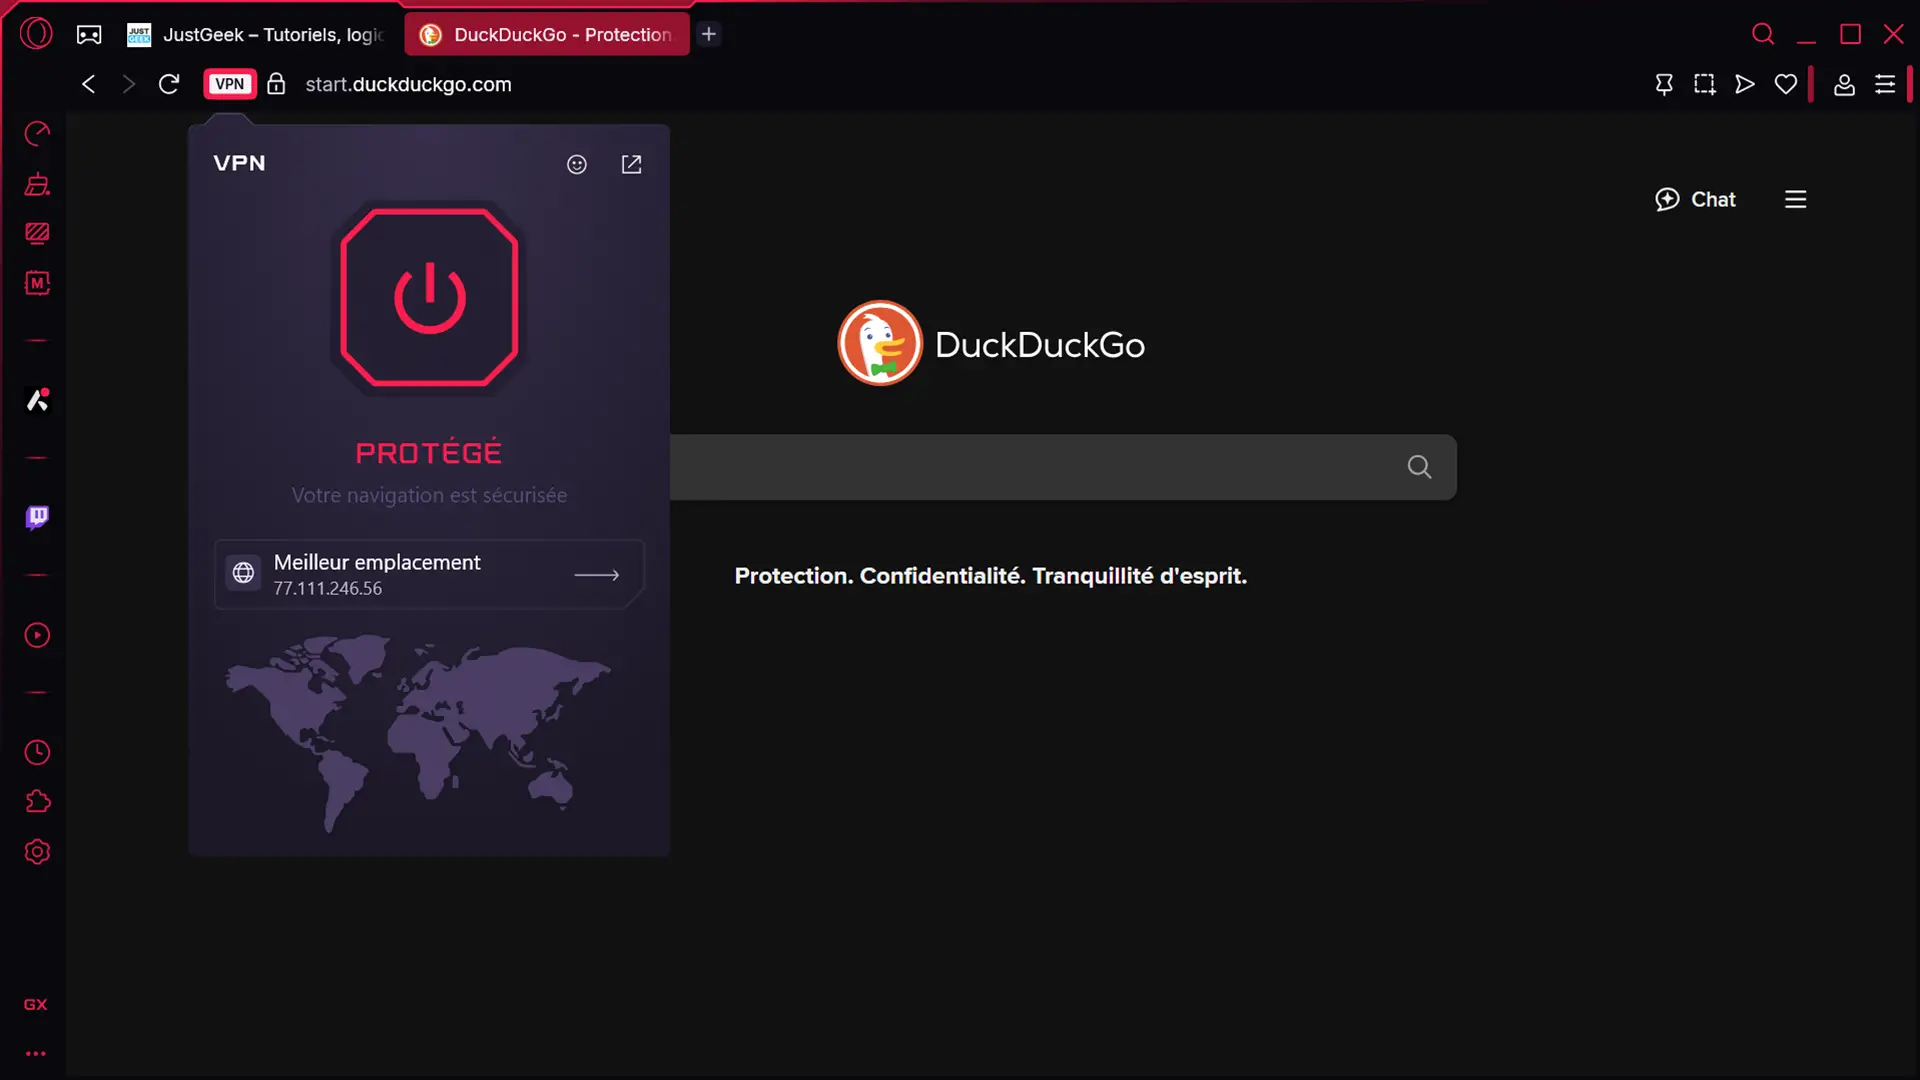This screenshot has height=1080, width=1920.
Task: Open the Opera GX main menu logo
Action: tap(36, 34)
